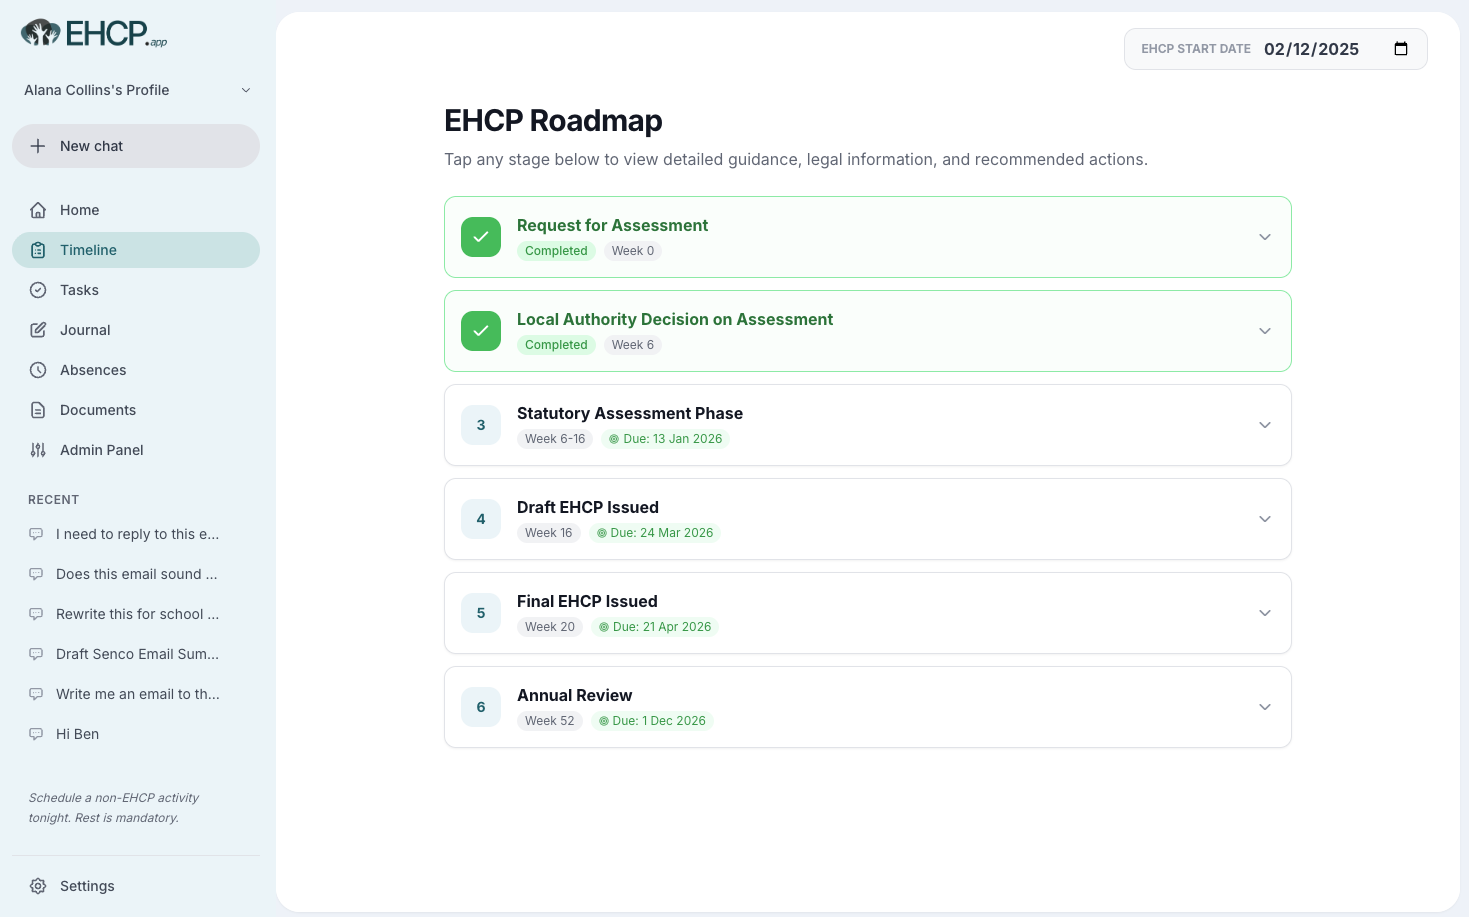This screenshot has height=917, width=1469.
Task: Expand the Statutory Assessment Phase chevron
Action: coord(1265,425)
